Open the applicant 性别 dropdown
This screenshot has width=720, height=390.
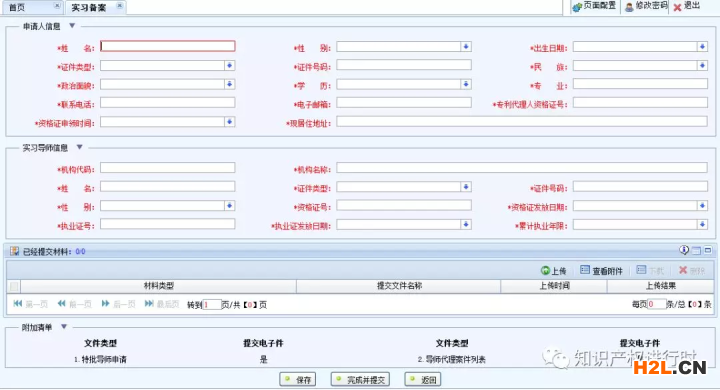466,46
